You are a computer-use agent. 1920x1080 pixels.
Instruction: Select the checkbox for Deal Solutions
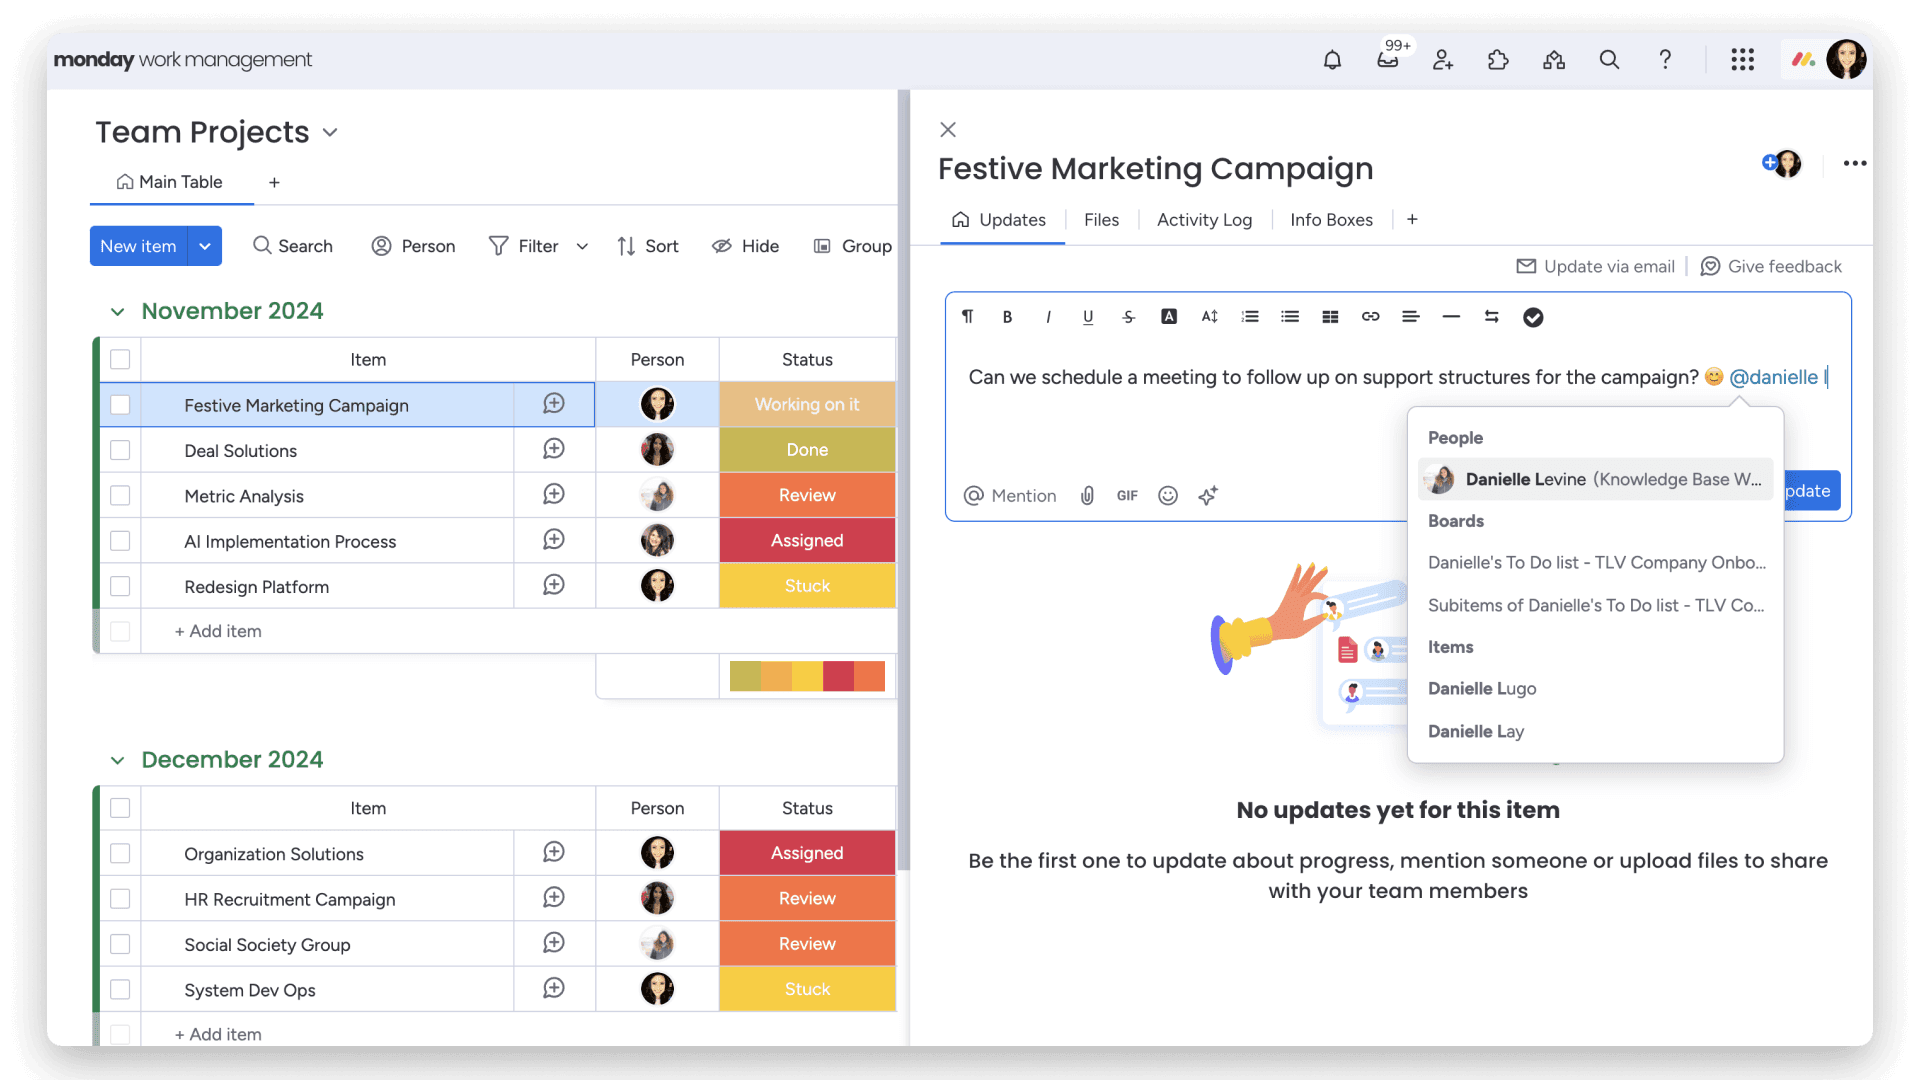[x=120, y=450]
